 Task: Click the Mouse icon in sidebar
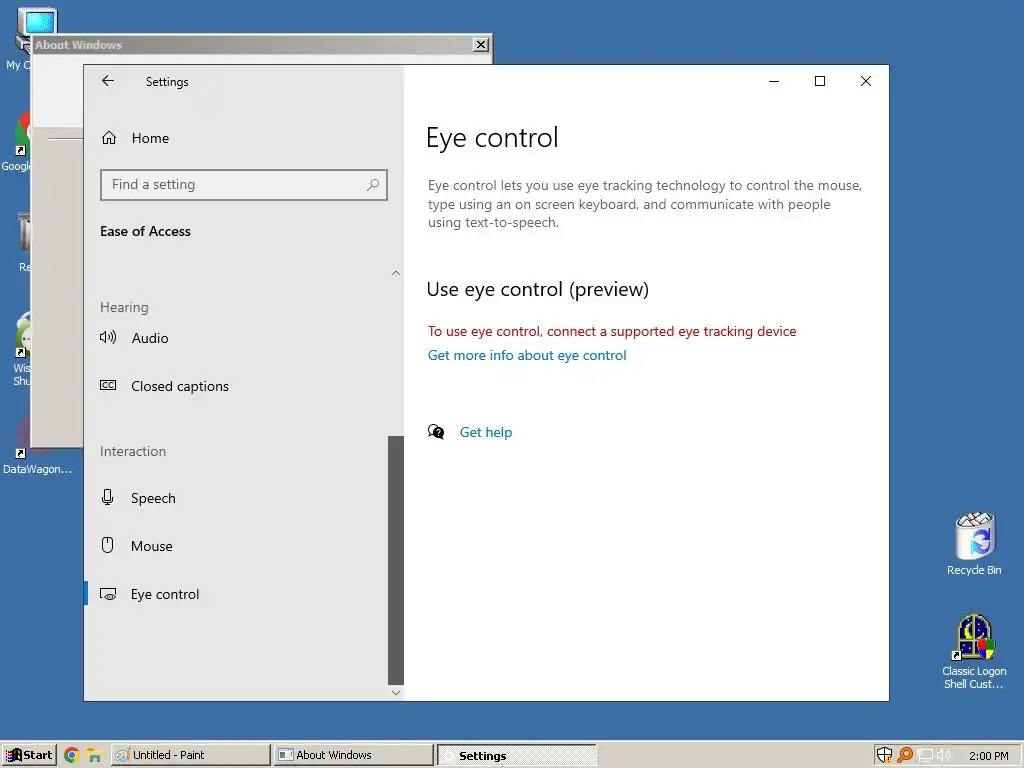coord(108,545)
